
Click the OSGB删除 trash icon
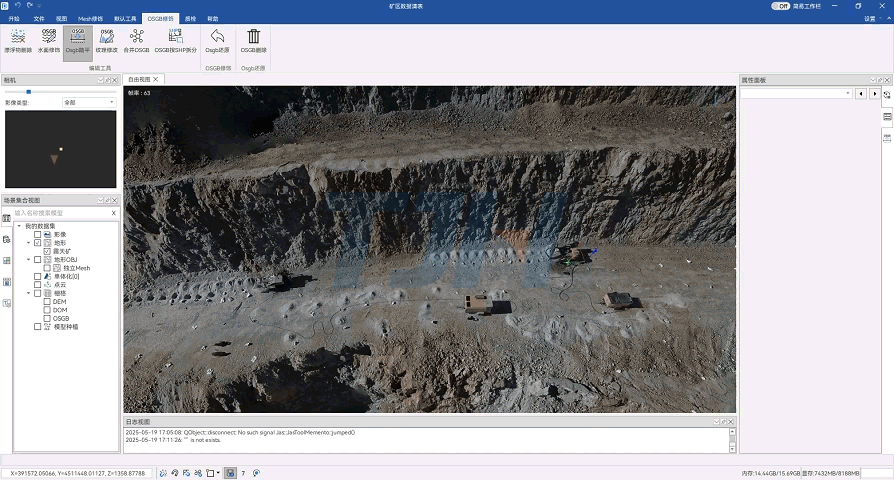click(254, 39)
